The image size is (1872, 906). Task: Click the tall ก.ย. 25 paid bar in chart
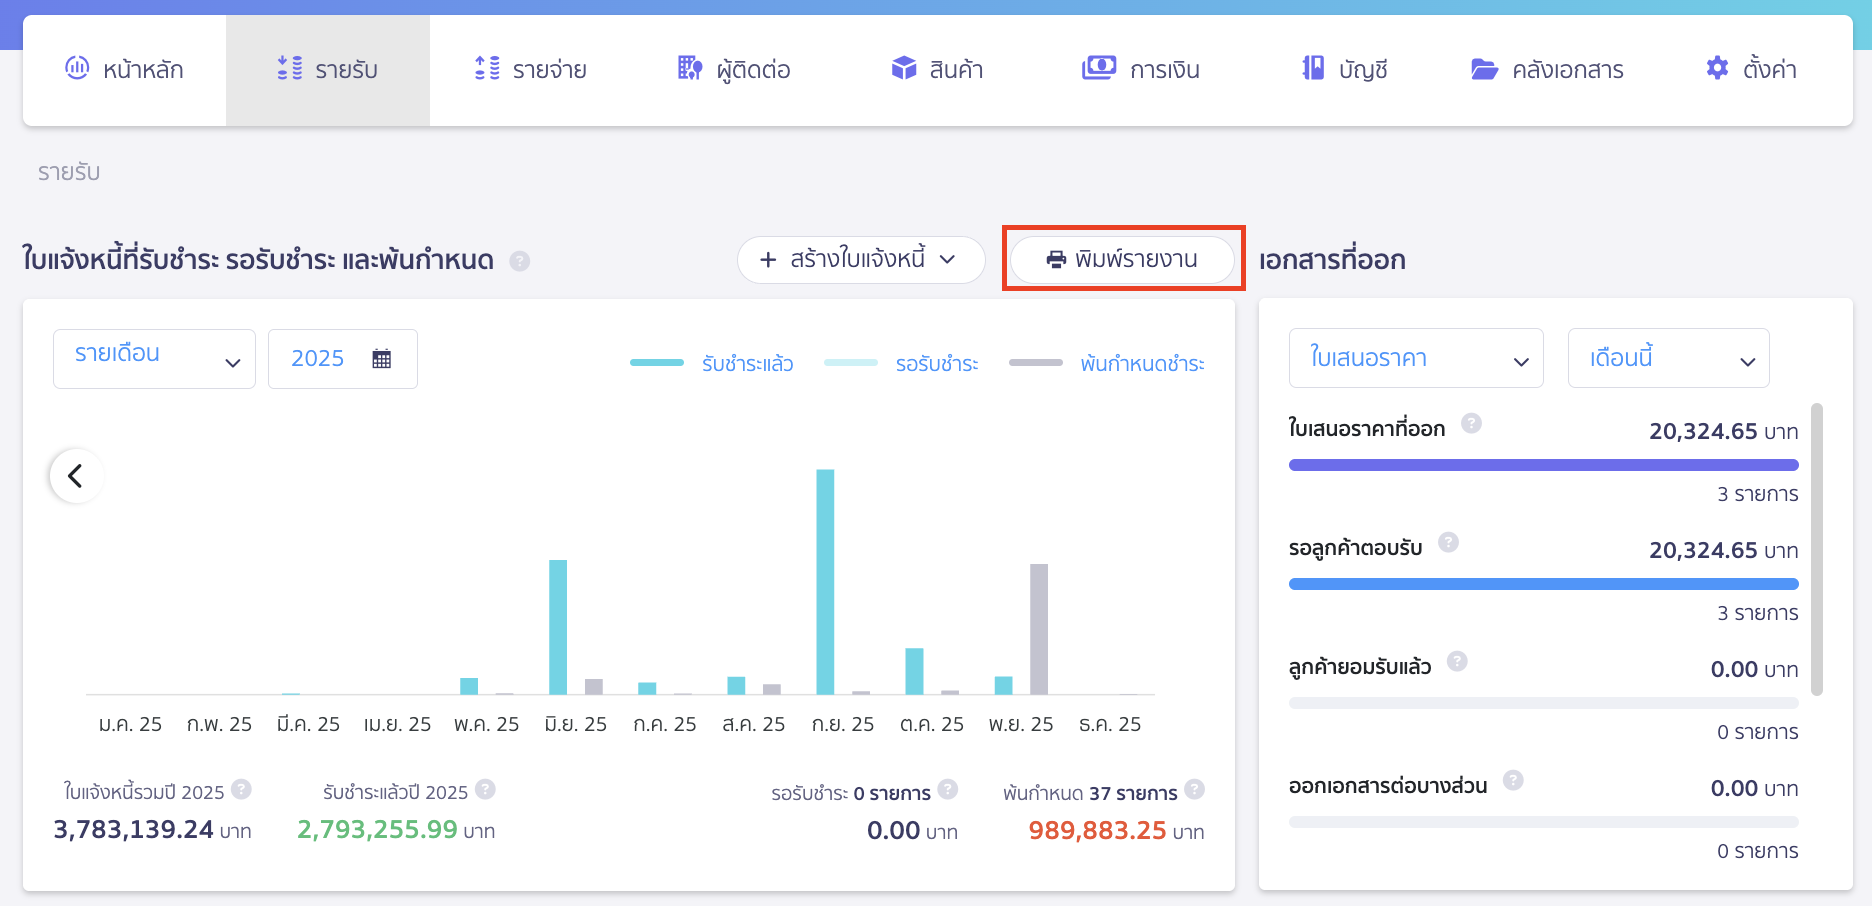pyautogui.click(x=825, y=580)
